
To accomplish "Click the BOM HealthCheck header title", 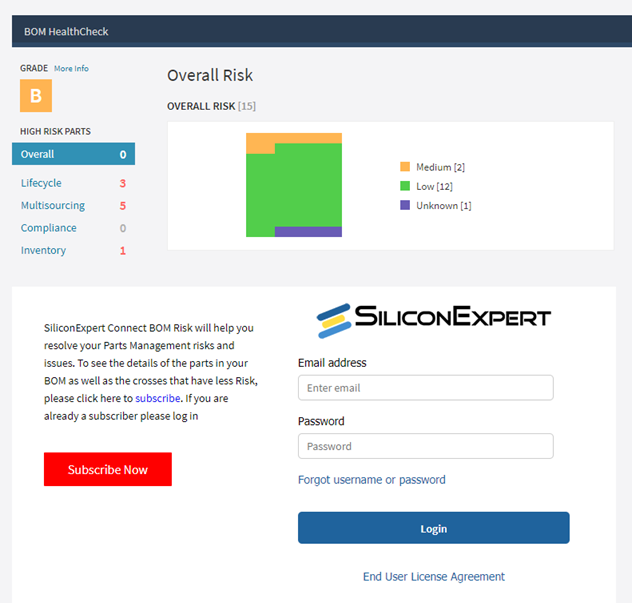I will [66, 31].
